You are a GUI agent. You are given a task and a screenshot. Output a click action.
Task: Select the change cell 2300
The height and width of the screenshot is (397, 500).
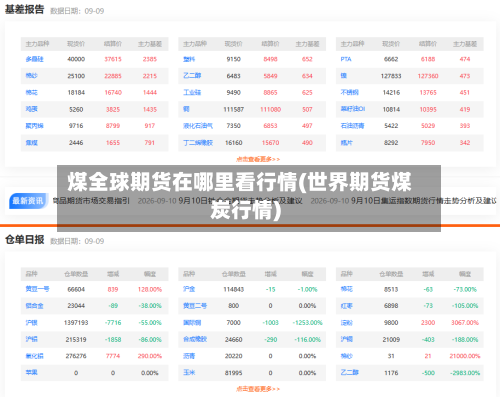pyautogui.click(x=428, y=323)
